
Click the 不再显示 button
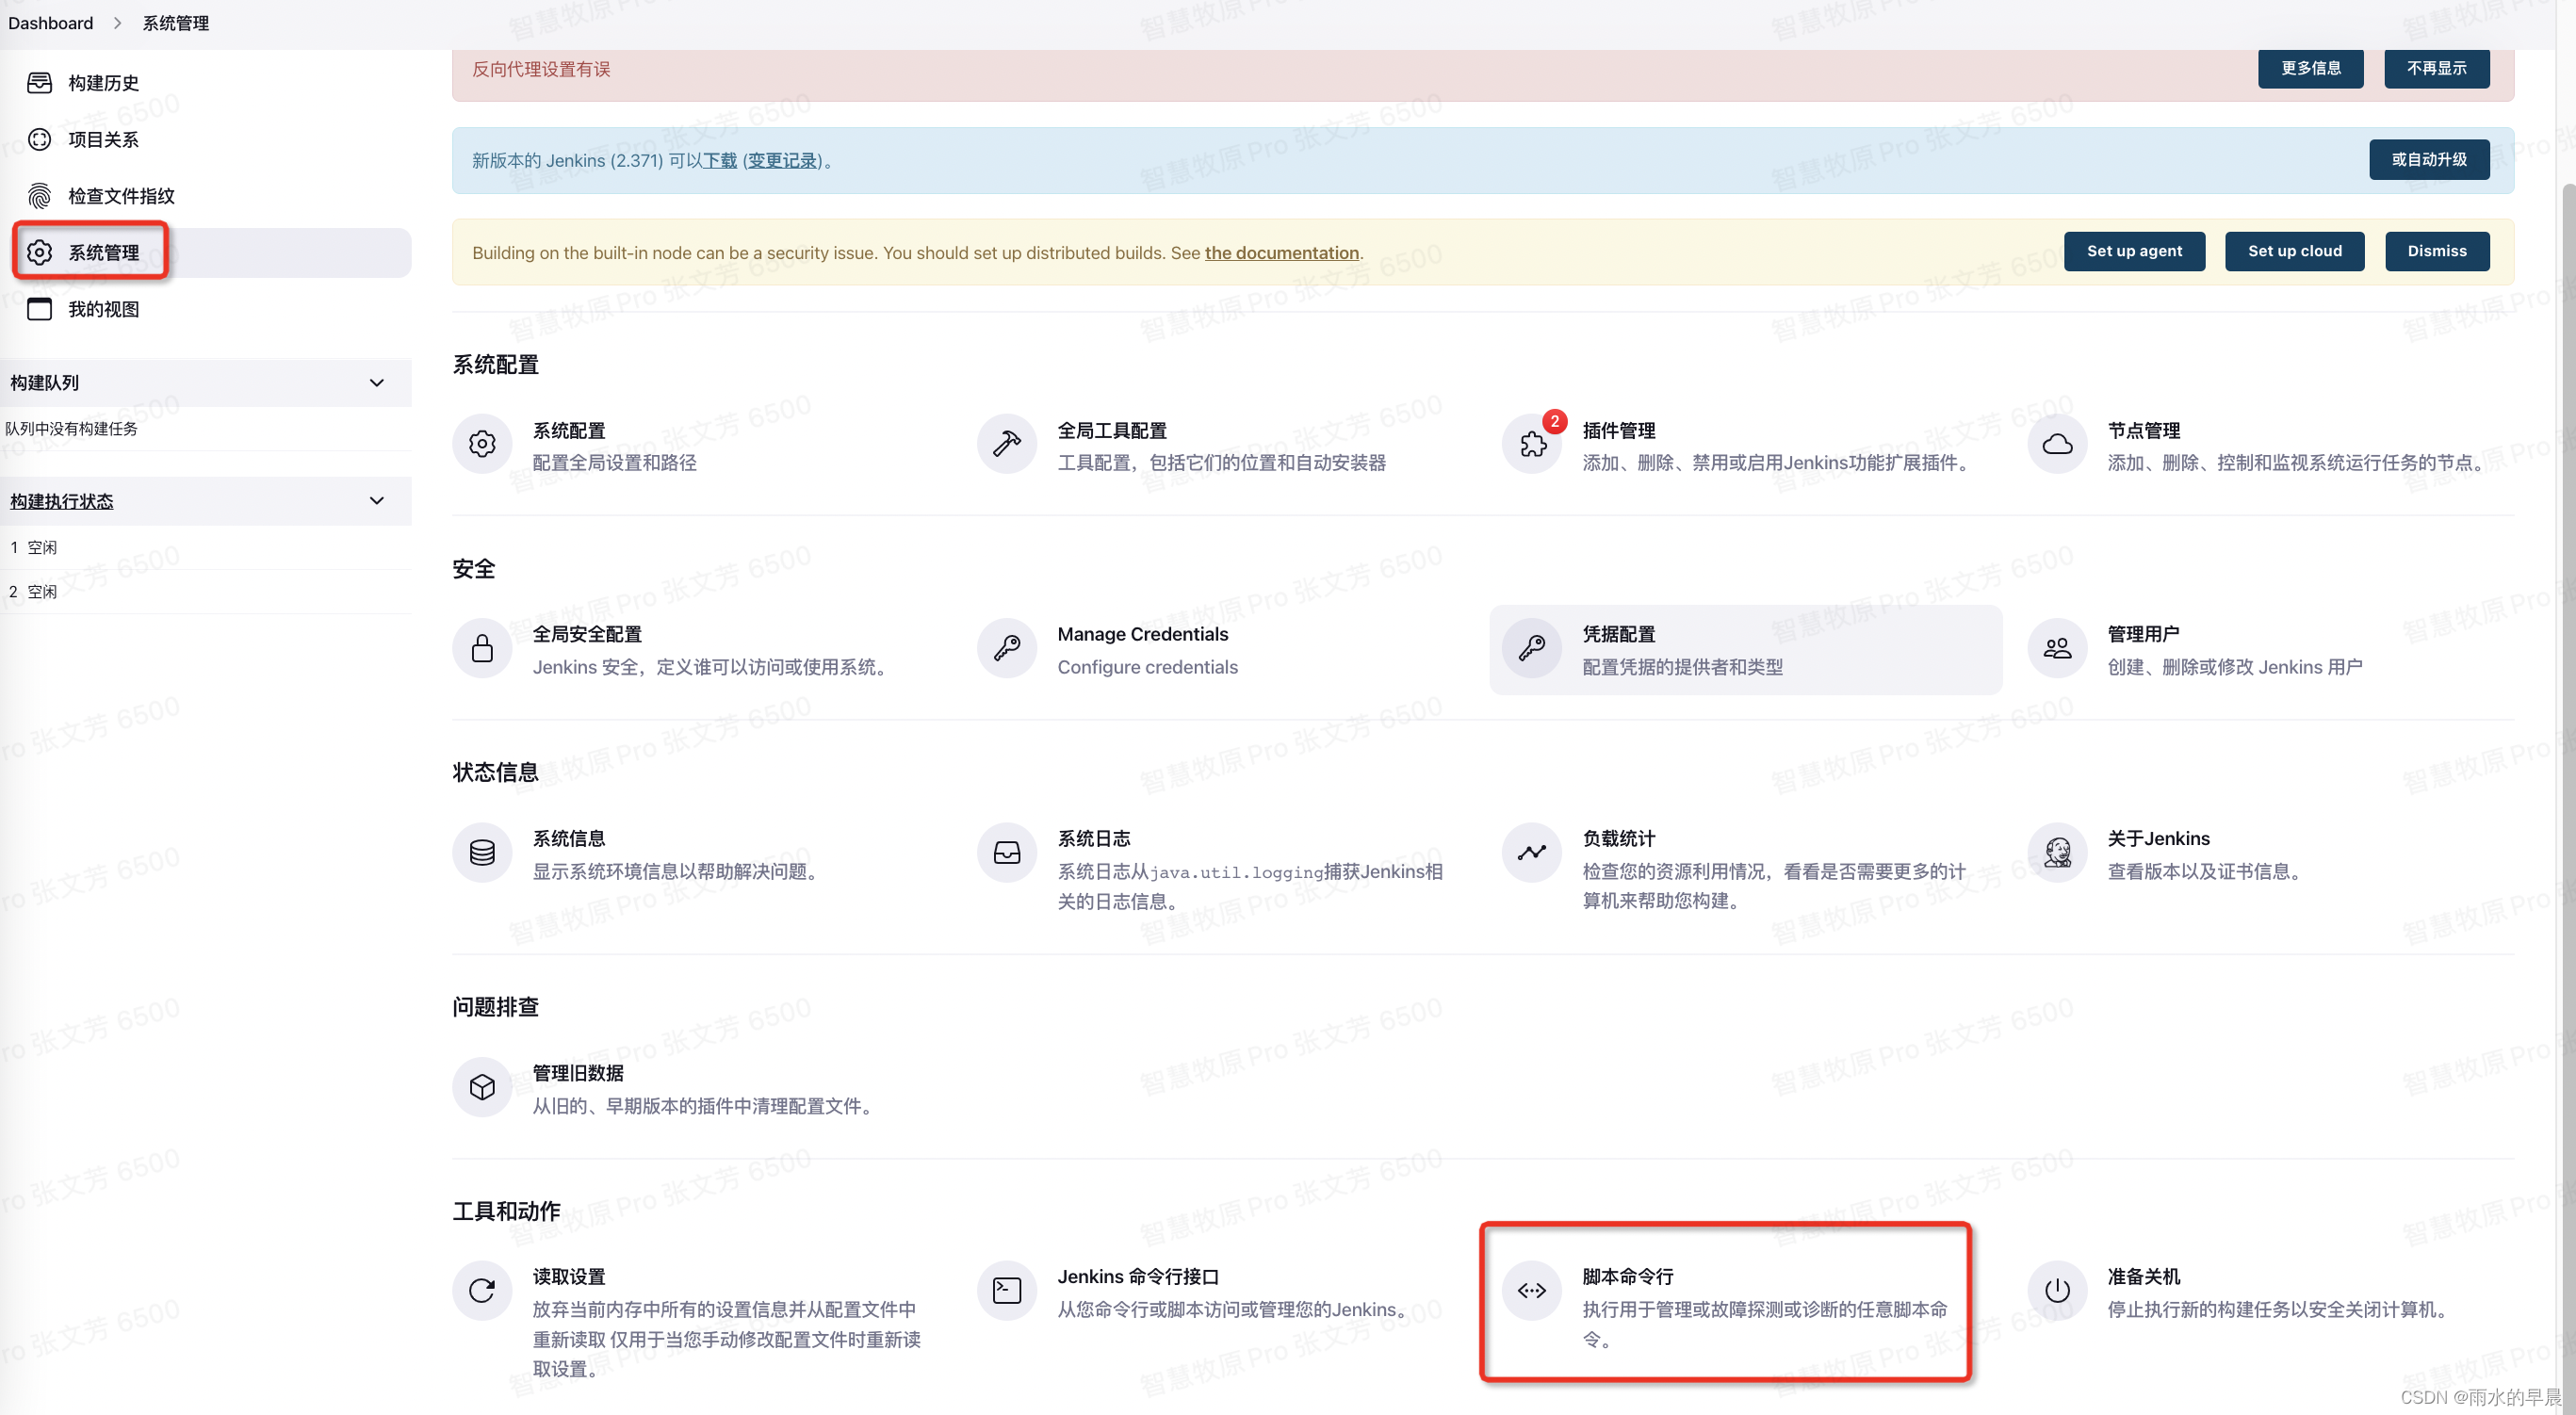click(2436, 68)
